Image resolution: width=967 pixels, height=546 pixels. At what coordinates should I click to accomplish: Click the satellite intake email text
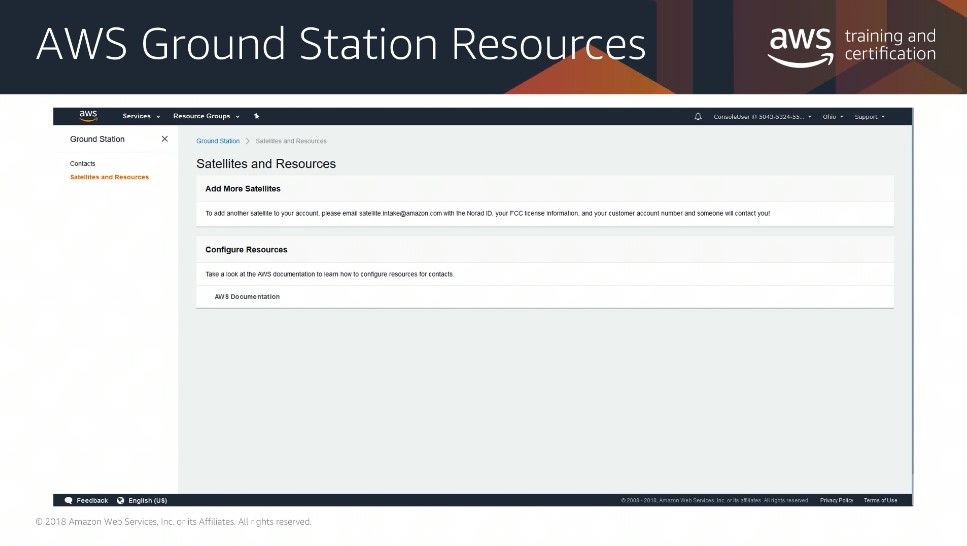400,213
